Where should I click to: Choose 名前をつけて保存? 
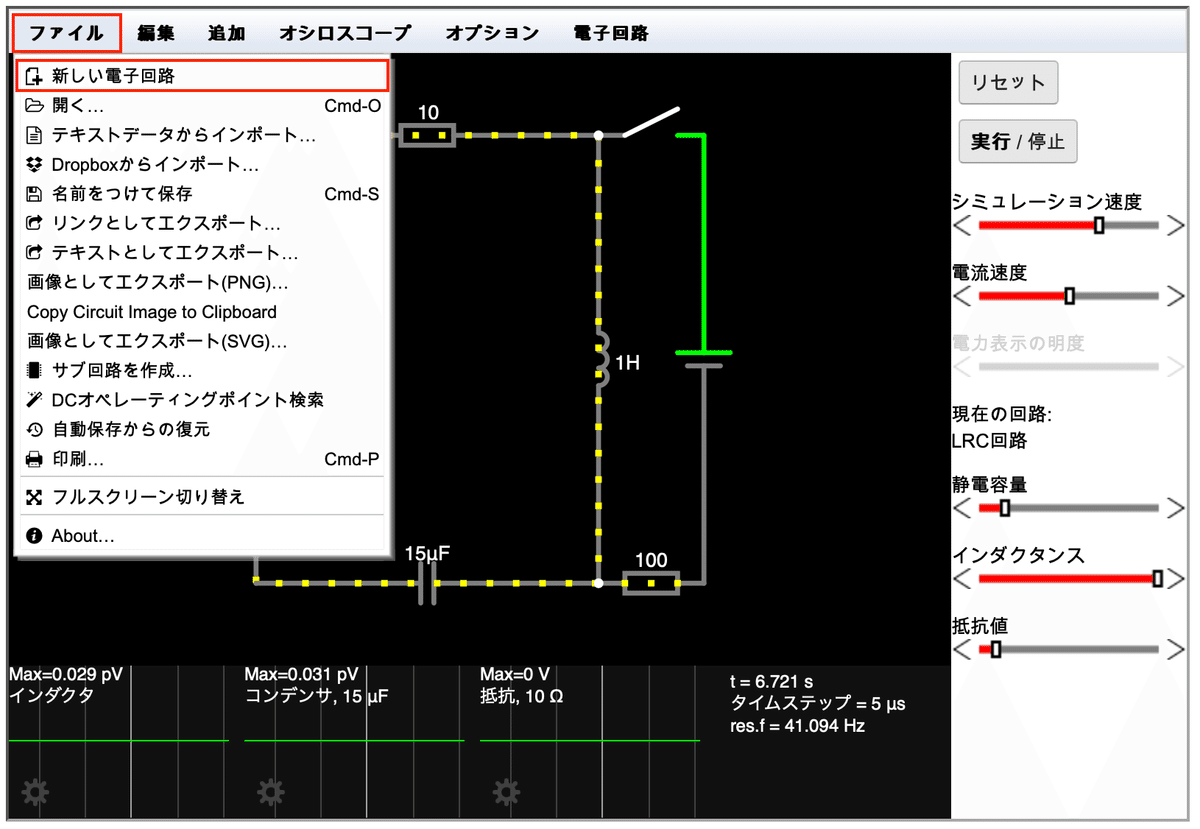click(202, 194)
